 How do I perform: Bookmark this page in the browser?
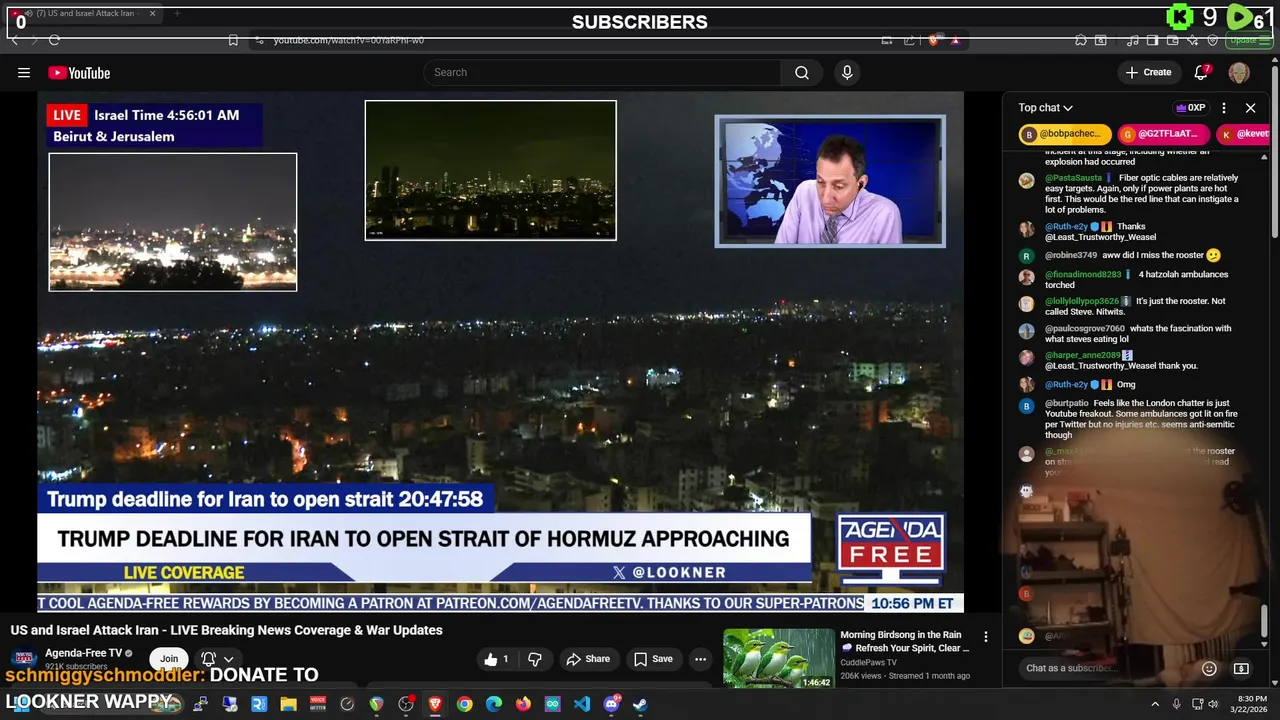[233, 40]
